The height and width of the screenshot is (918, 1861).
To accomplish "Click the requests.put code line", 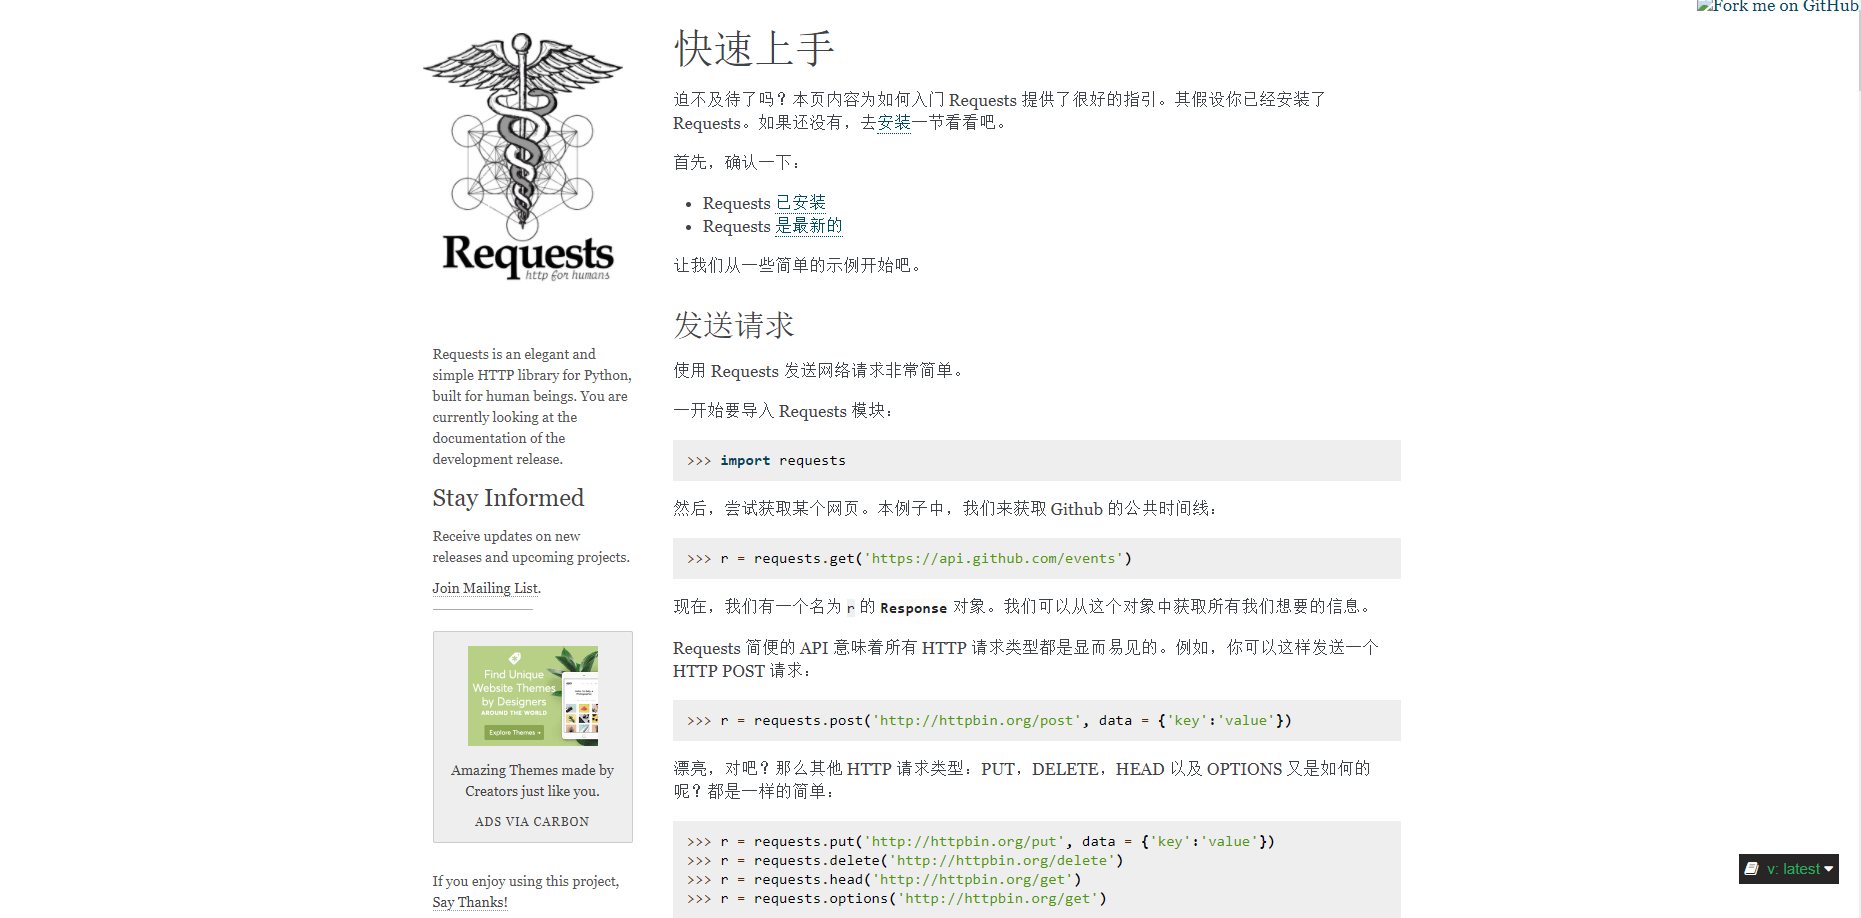I will (980, 842).
